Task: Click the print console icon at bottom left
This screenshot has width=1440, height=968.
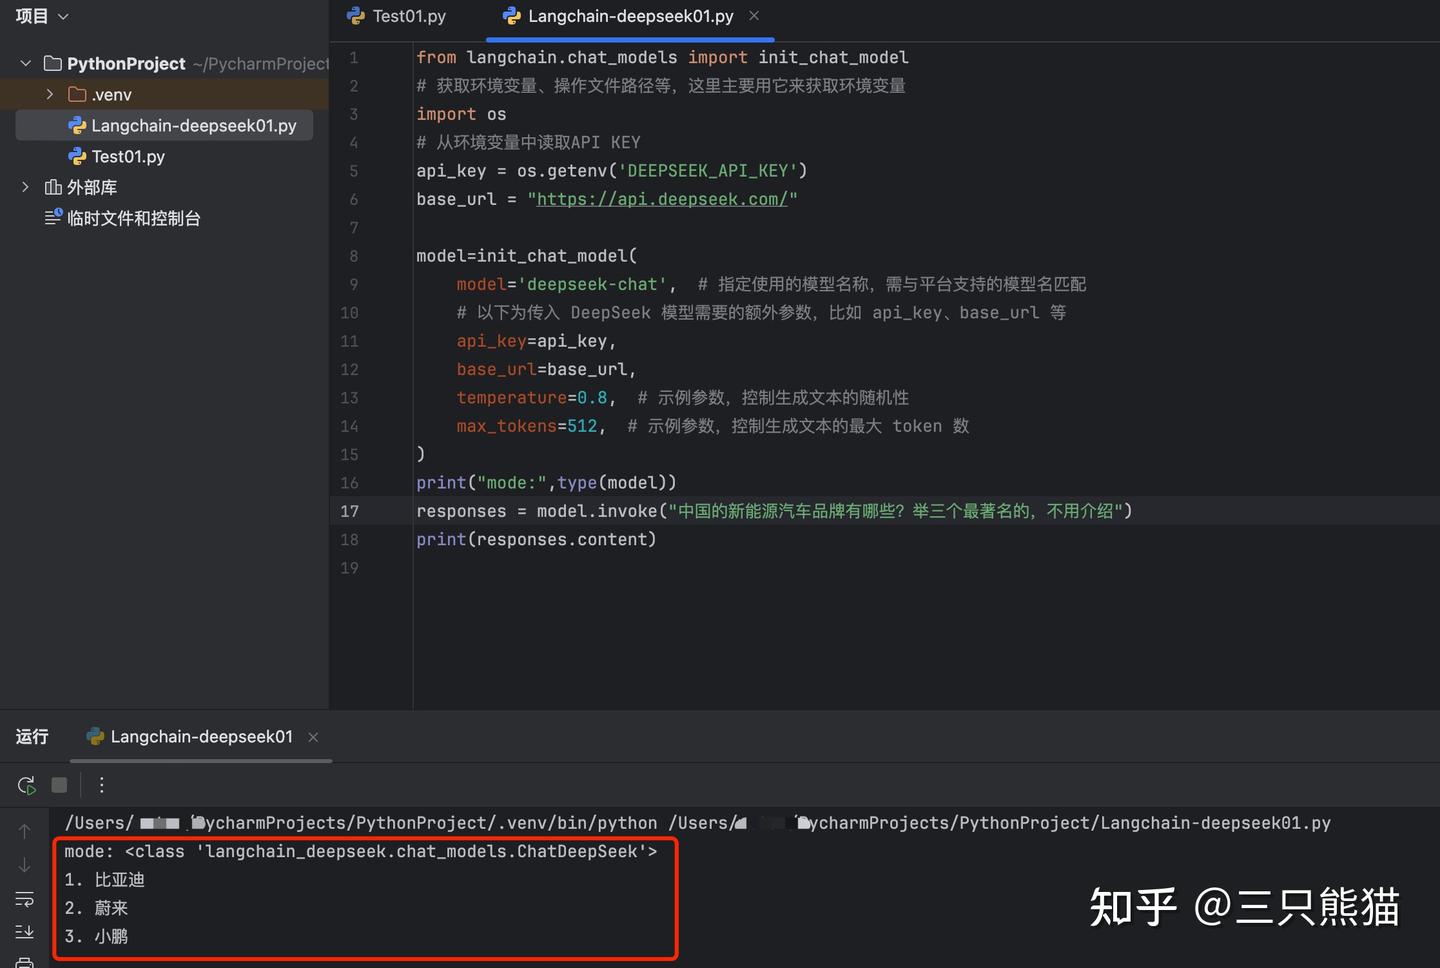Action: (25, 960)
